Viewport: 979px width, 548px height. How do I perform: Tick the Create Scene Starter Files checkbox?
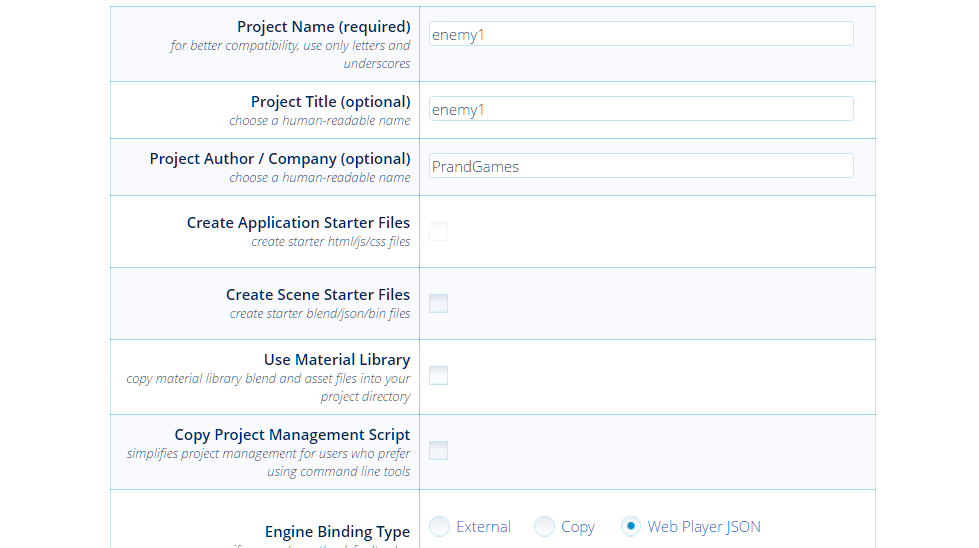(438, 304)
